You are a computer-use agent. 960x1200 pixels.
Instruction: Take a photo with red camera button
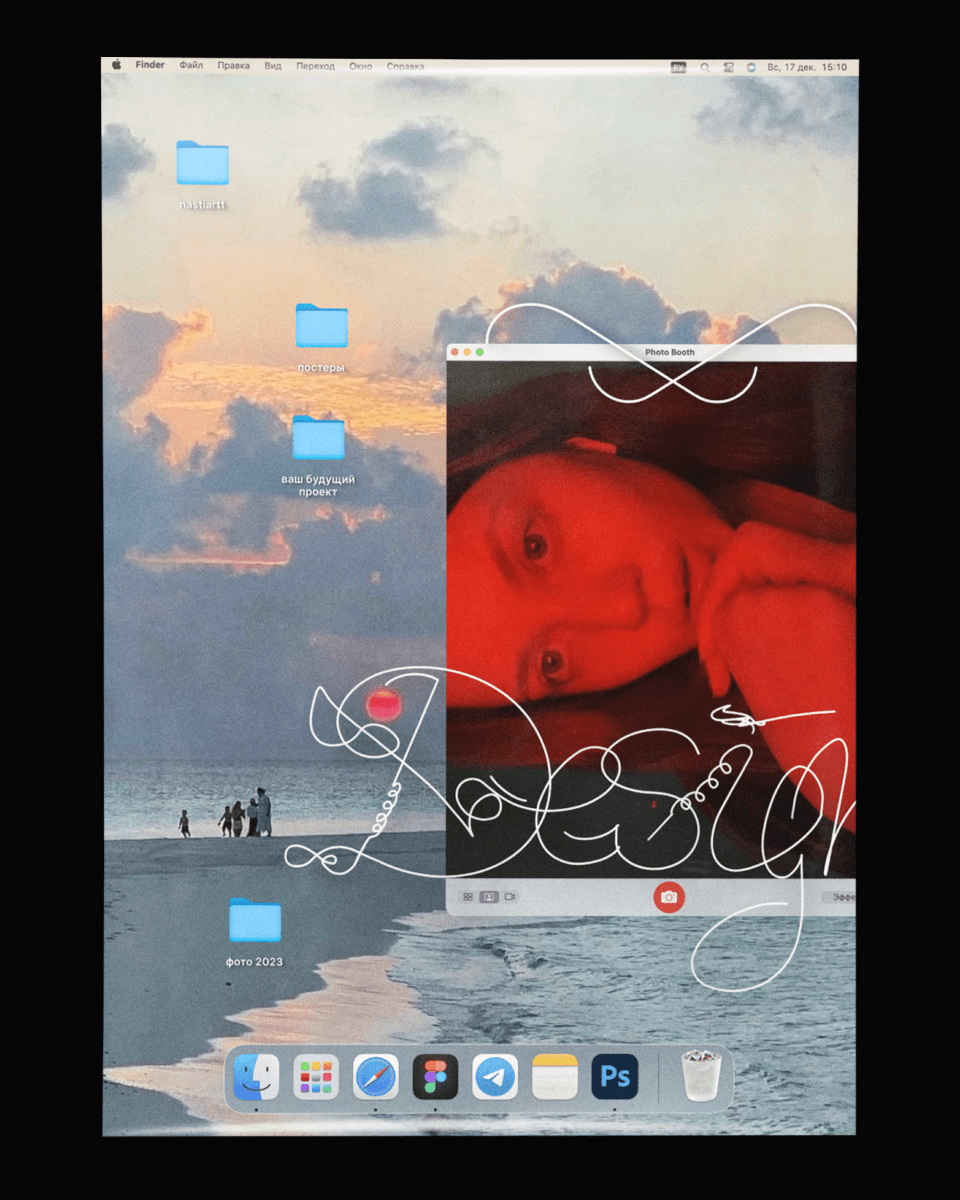click(x=668, y=897)
